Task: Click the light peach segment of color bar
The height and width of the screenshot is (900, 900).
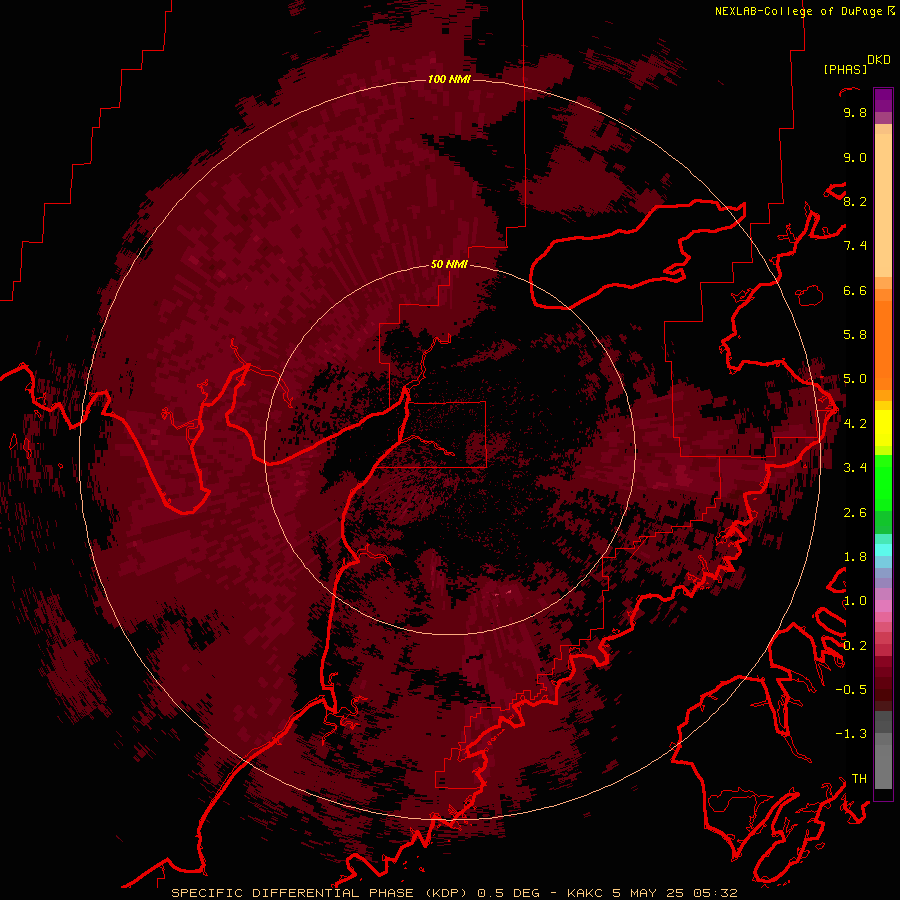Action: [x=883, y=204]
